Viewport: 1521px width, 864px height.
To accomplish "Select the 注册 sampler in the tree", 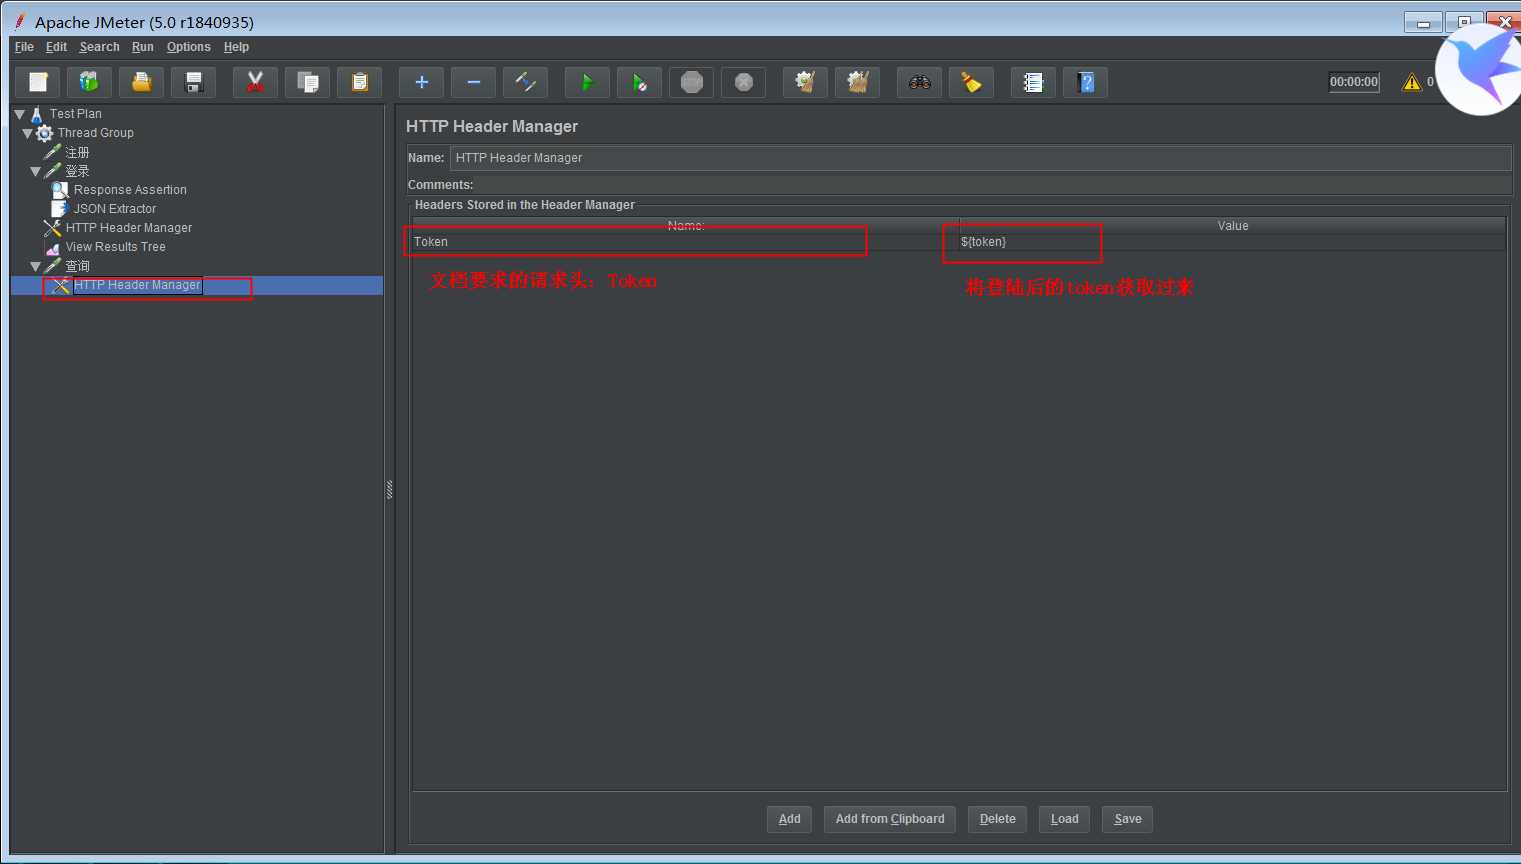I will tap(77, 152).
